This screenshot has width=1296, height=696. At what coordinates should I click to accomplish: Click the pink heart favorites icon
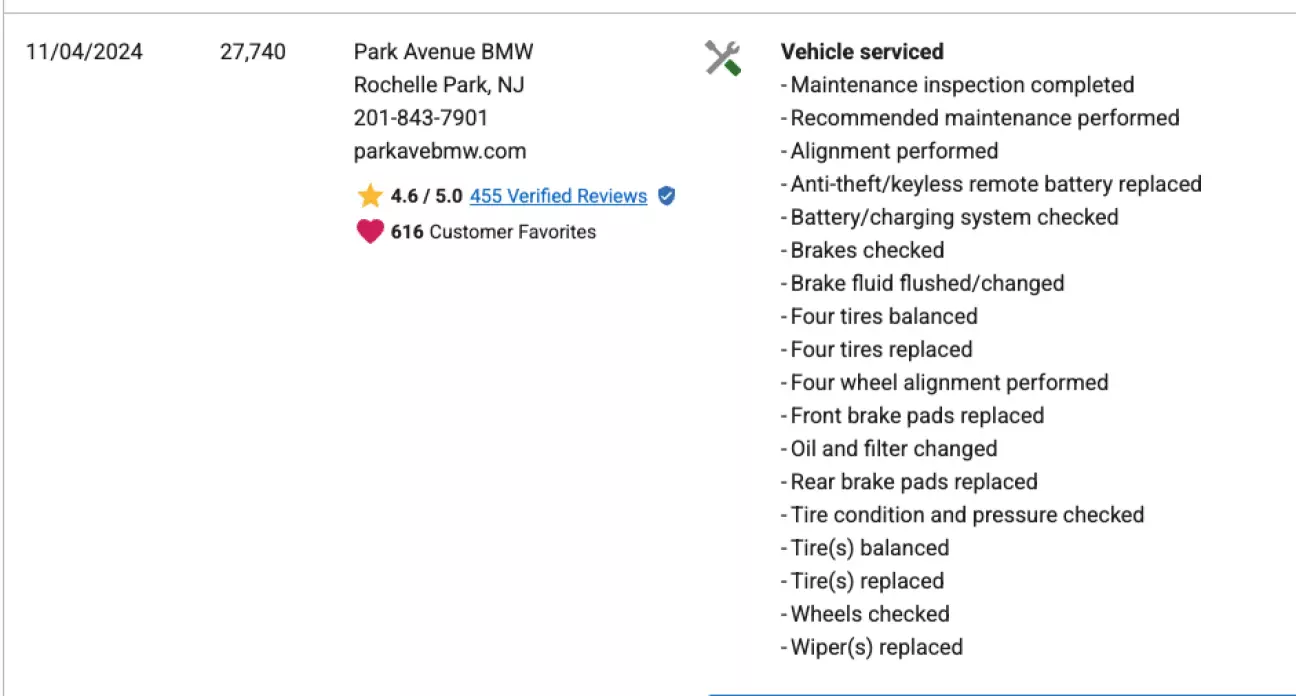[370, 232]
